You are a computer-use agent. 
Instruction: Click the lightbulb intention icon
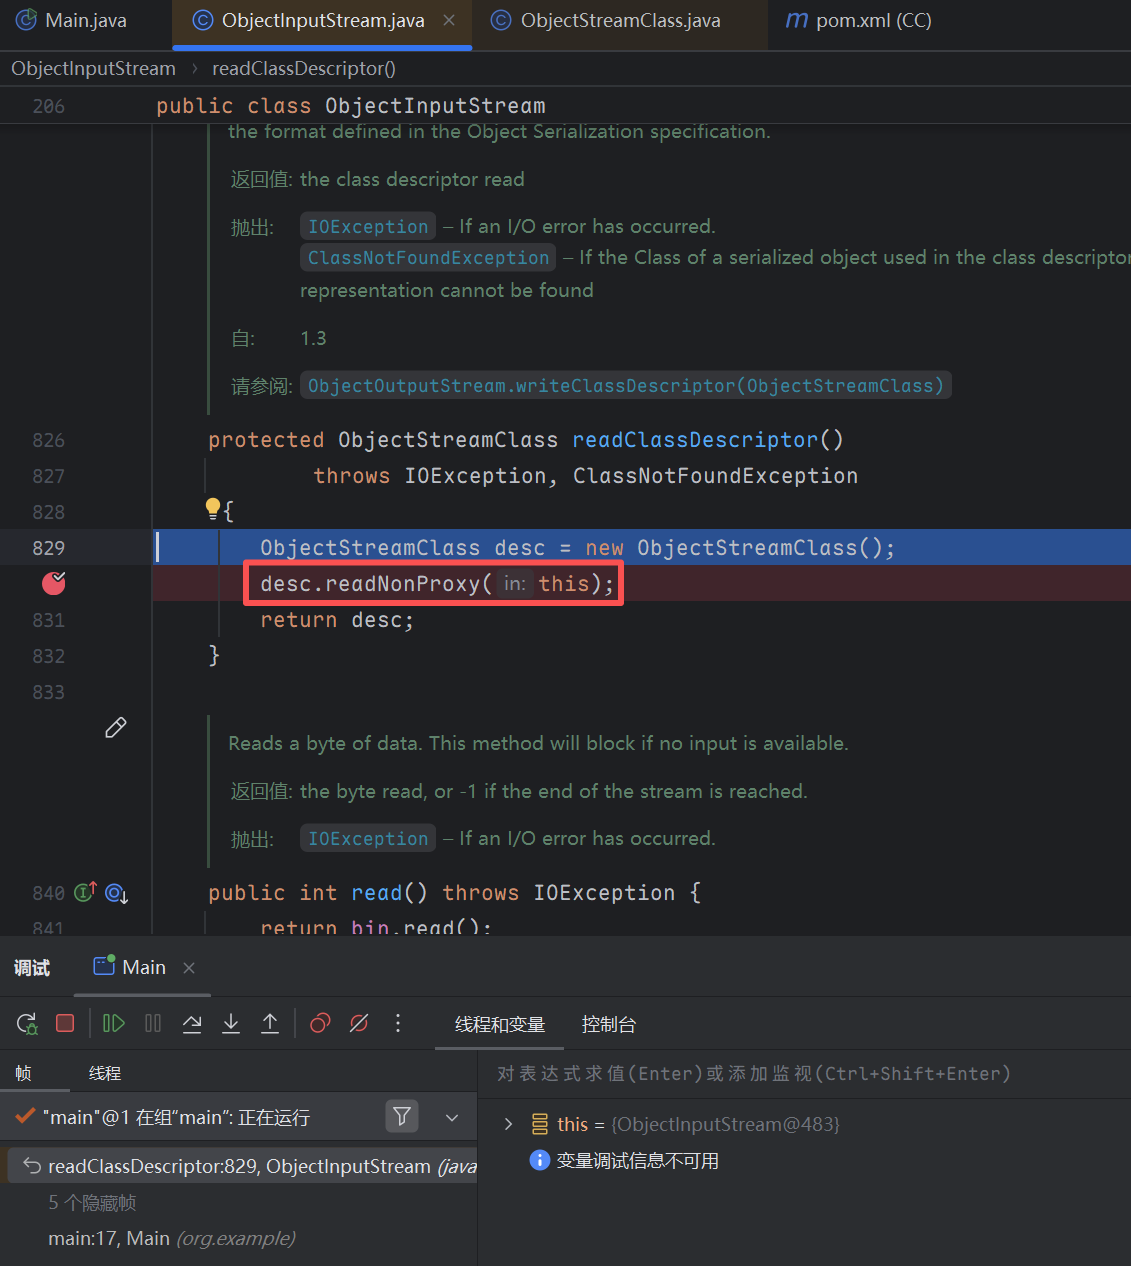(x=213, y=509)
